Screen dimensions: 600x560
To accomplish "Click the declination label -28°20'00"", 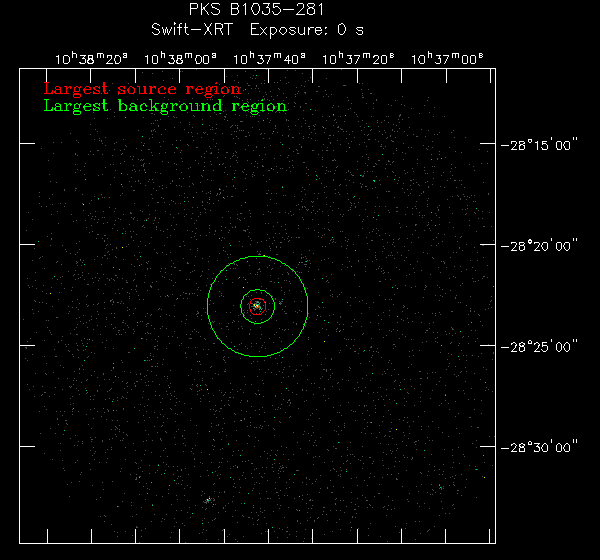I will click(539, 246).
